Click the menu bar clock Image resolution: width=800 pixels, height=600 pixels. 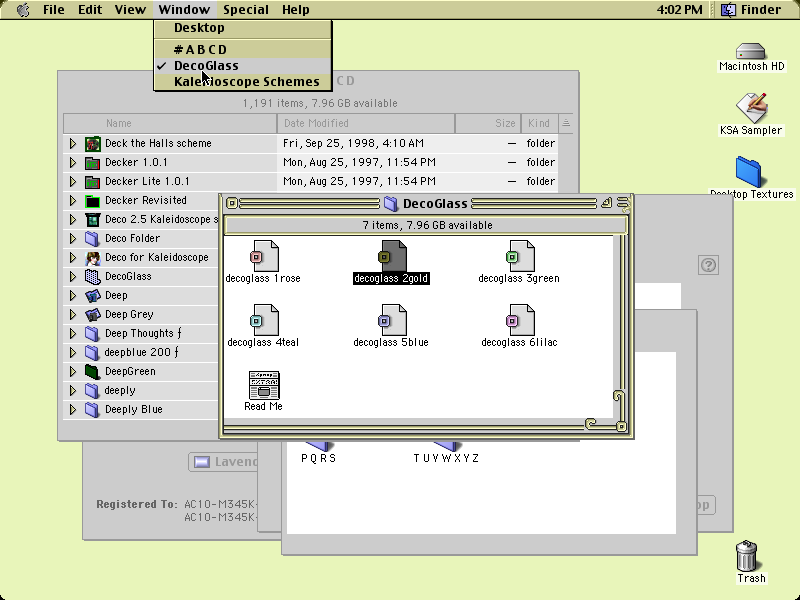(680, 10)
